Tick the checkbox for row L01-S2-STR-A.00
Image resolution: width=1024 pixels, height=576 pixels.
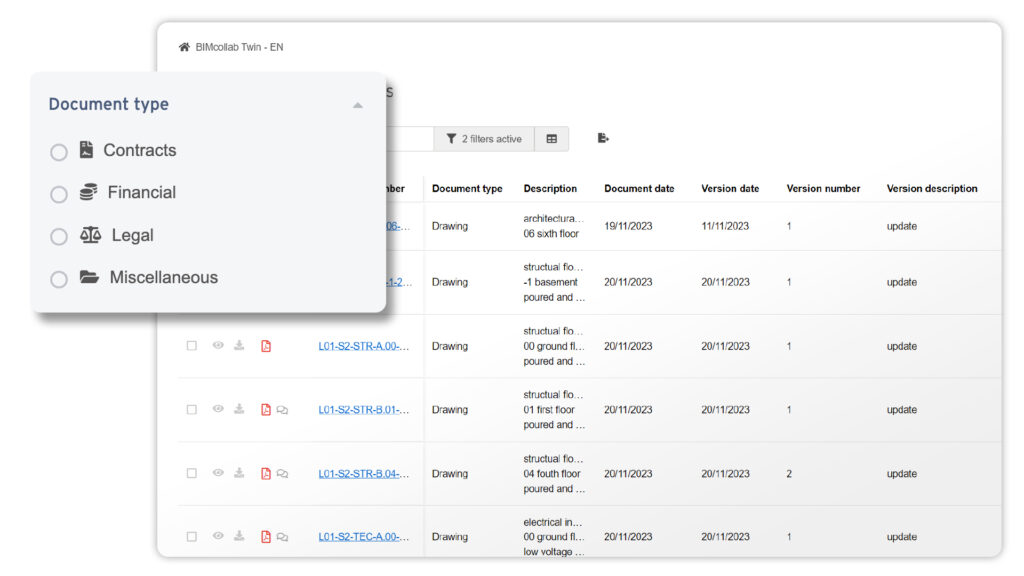[192, 346]
